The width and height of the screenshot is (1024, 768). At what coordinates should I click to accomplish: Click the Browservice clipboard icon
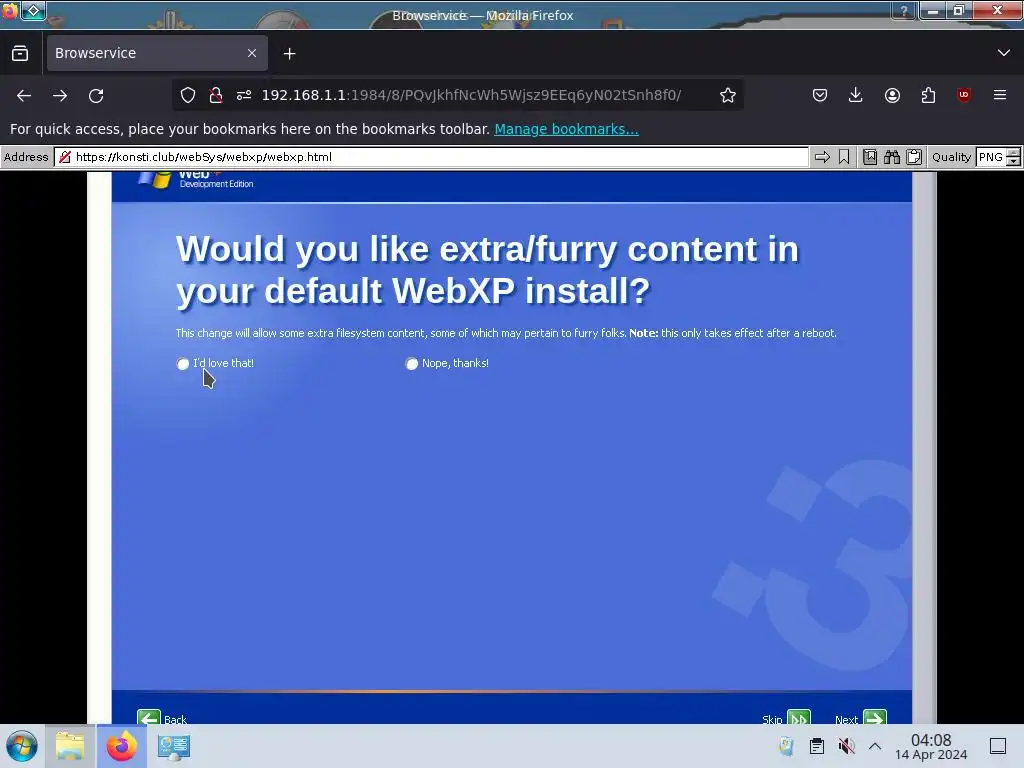tap(914, 157)
